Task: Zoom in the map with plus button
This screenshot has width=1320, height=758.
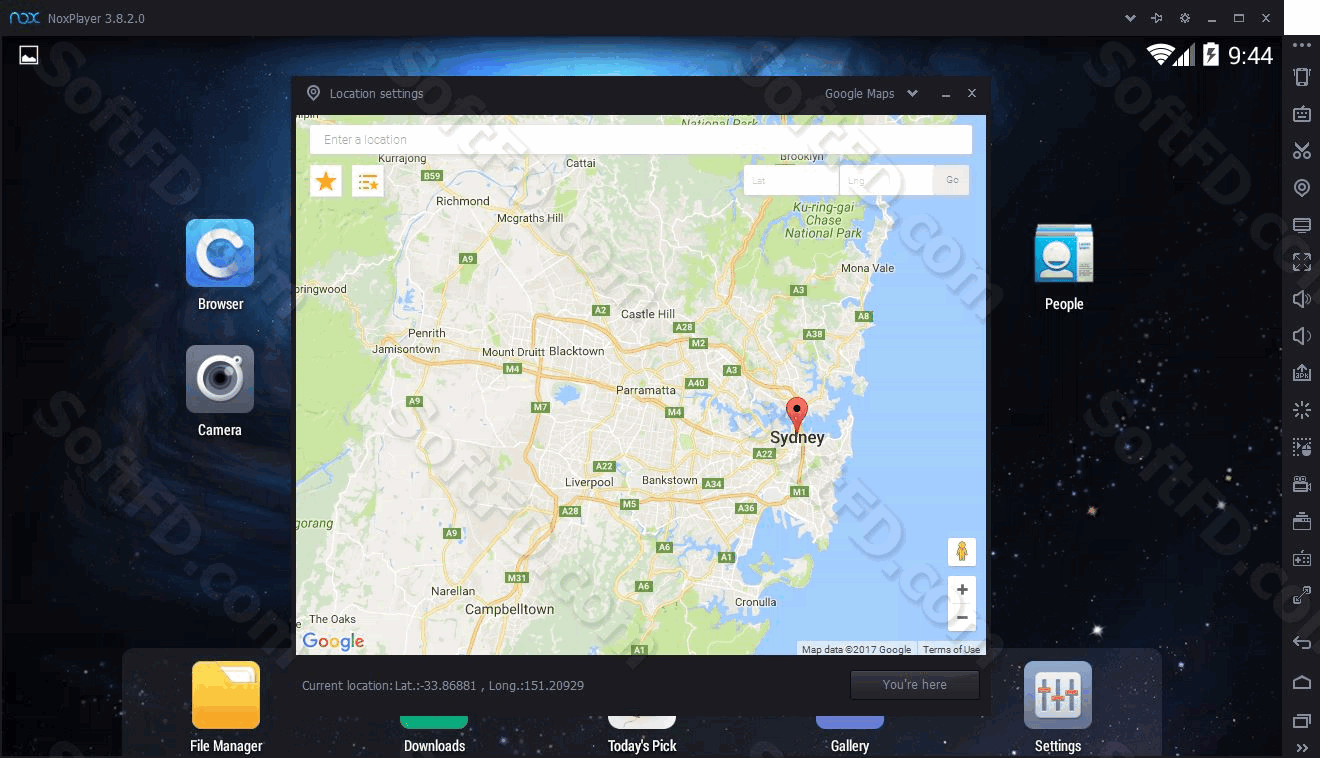Action: tap(962, 590)
